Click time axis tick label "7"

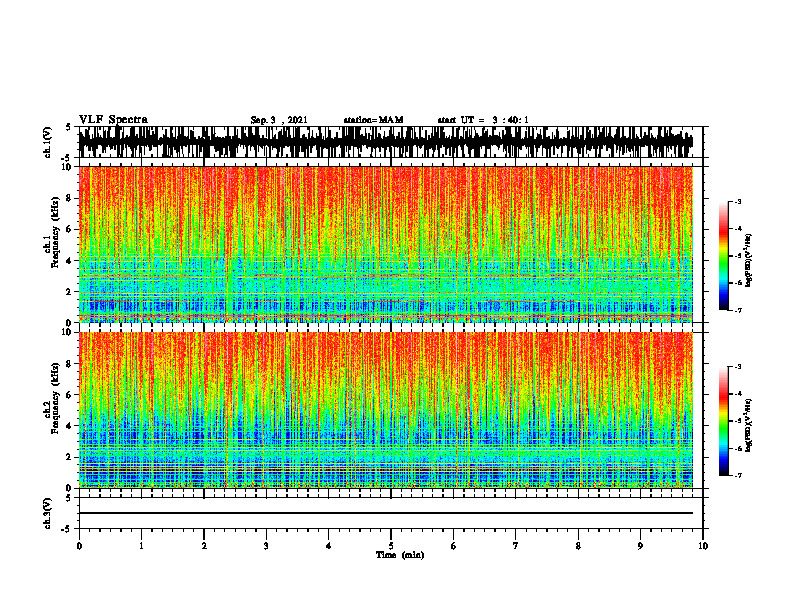516,546
